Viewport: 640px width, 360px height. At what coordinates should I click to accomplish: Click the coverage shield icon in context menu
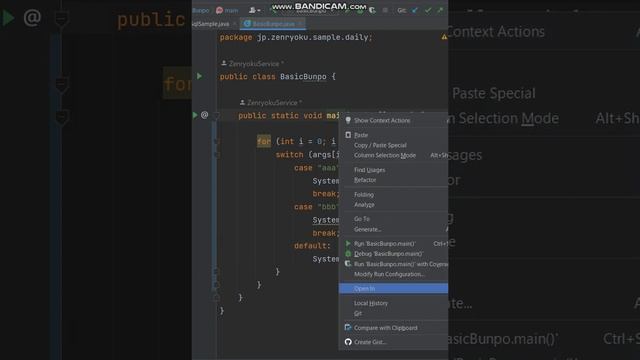pyautogui.click(x=348, y=264)
